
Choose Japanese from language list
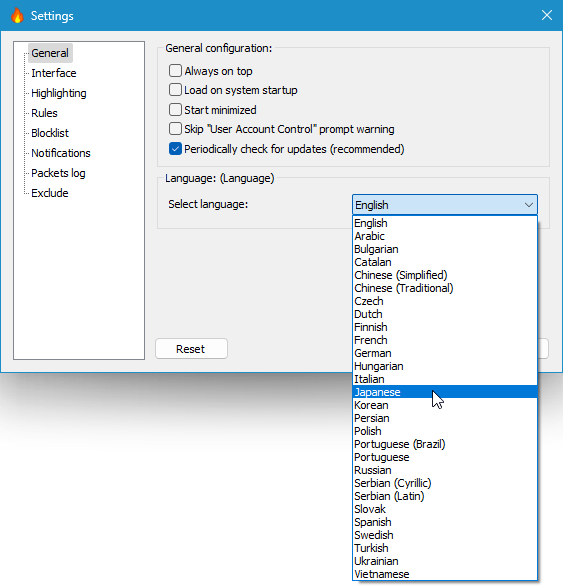point(445,392)
